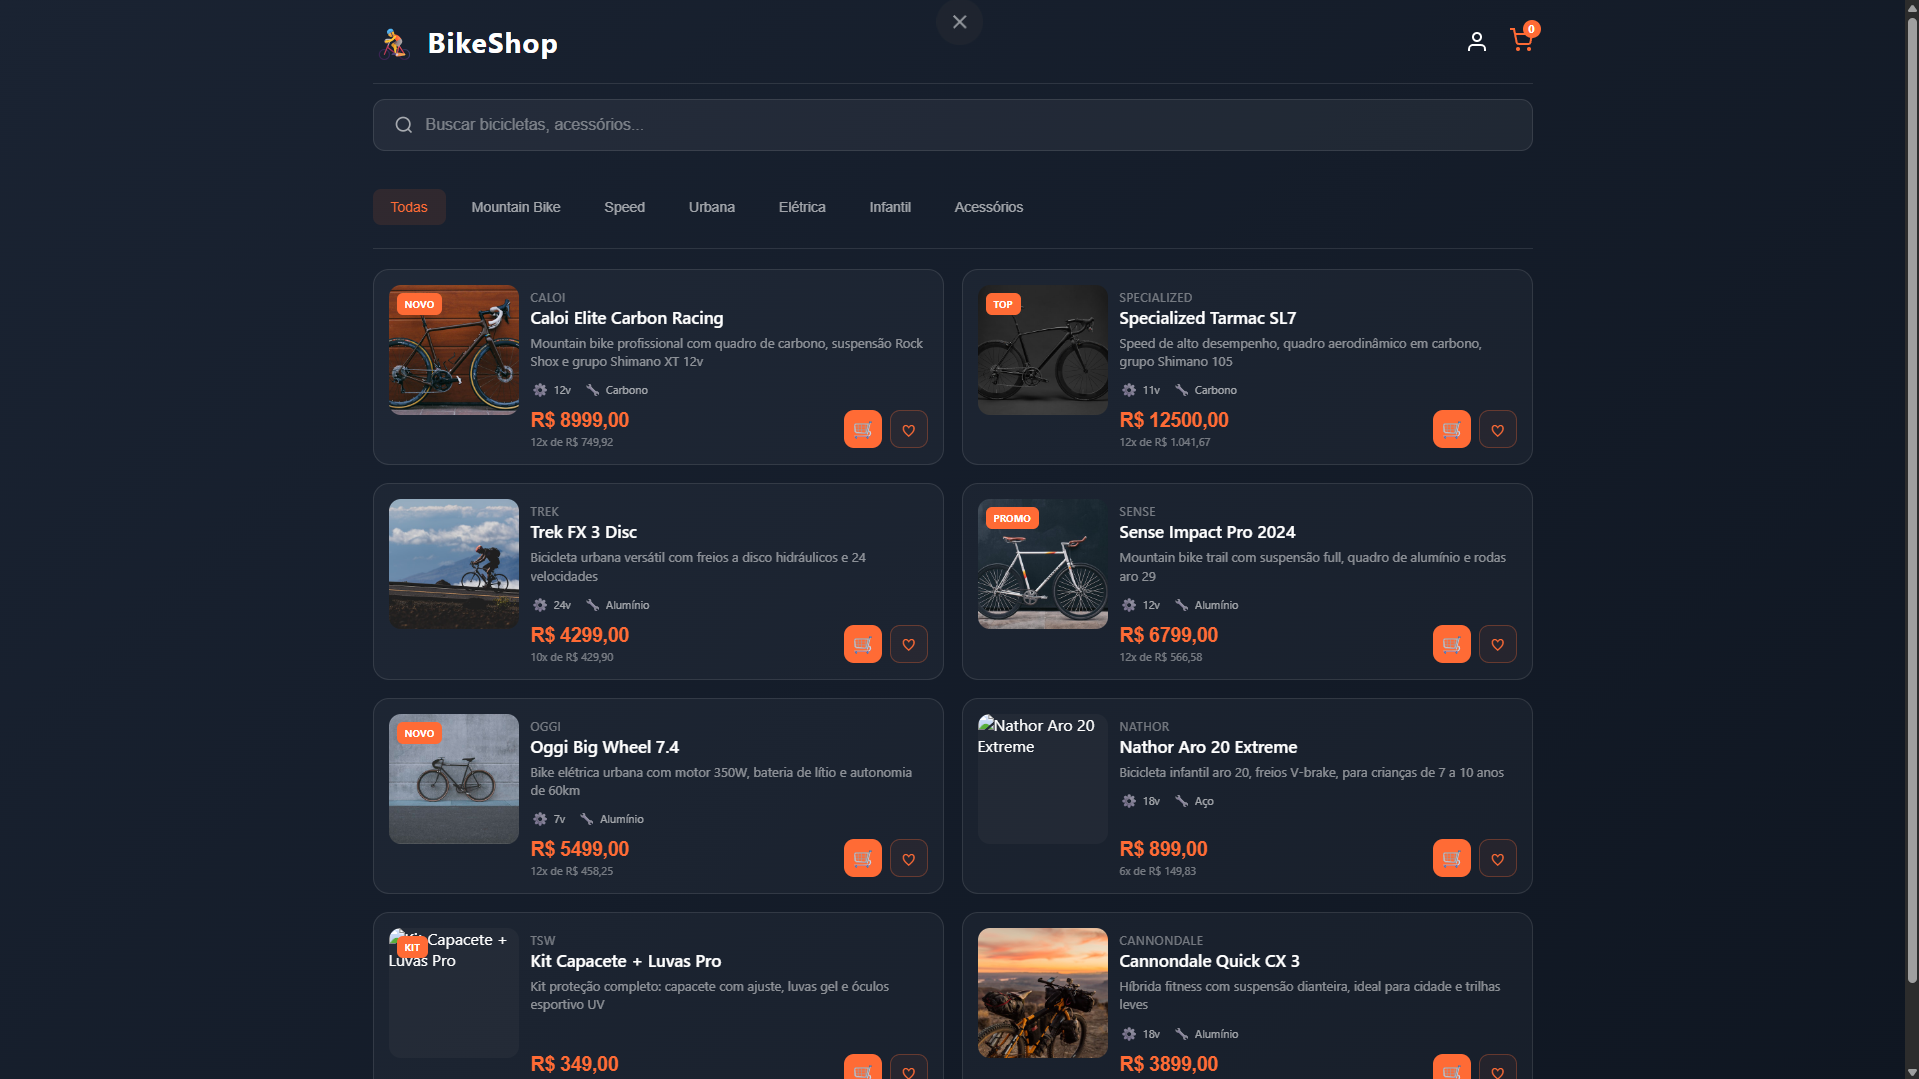Click the Nathor Aro 20 Extreme title
This screenshot has width=1919, height=1079.
click(1208, 747)
